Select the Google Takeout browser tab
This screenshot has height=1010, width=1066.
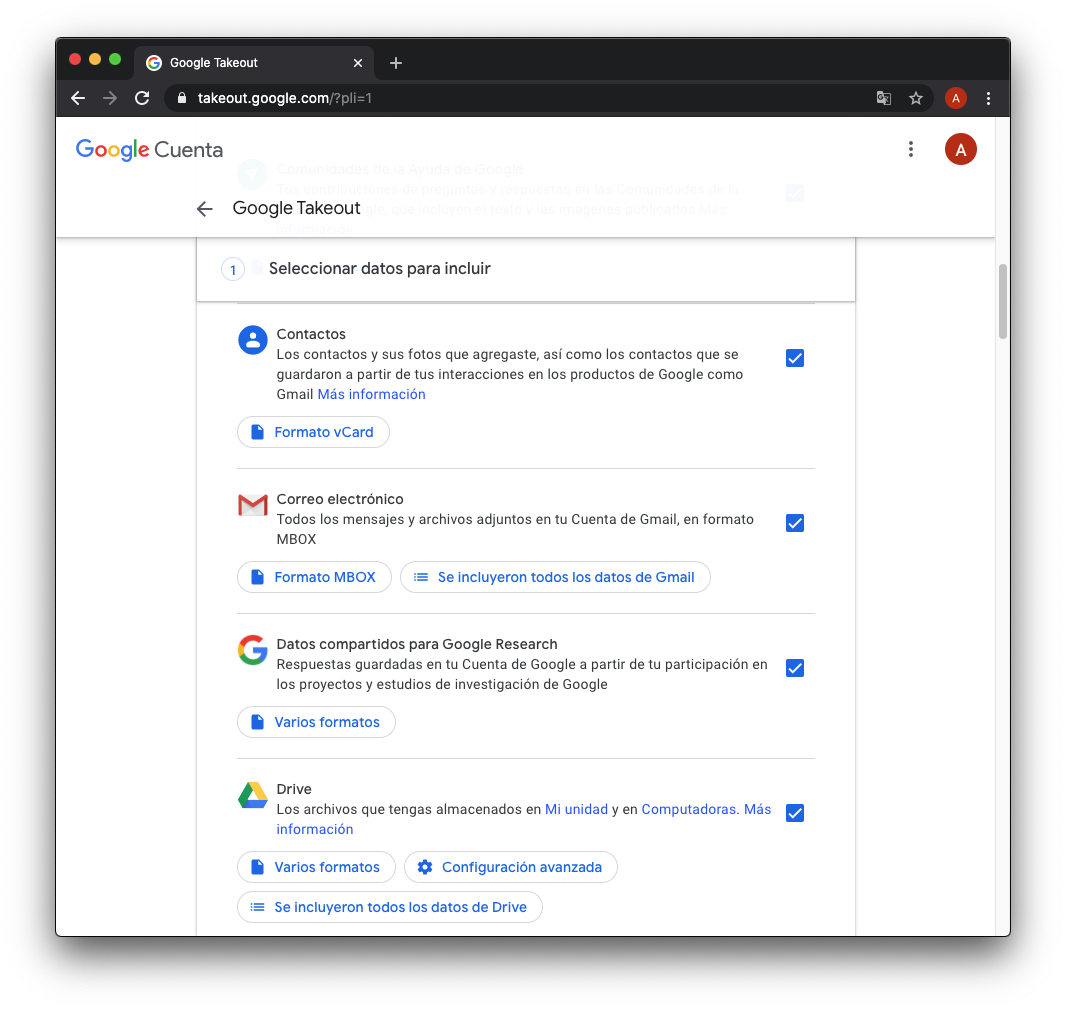click(254, 63)
